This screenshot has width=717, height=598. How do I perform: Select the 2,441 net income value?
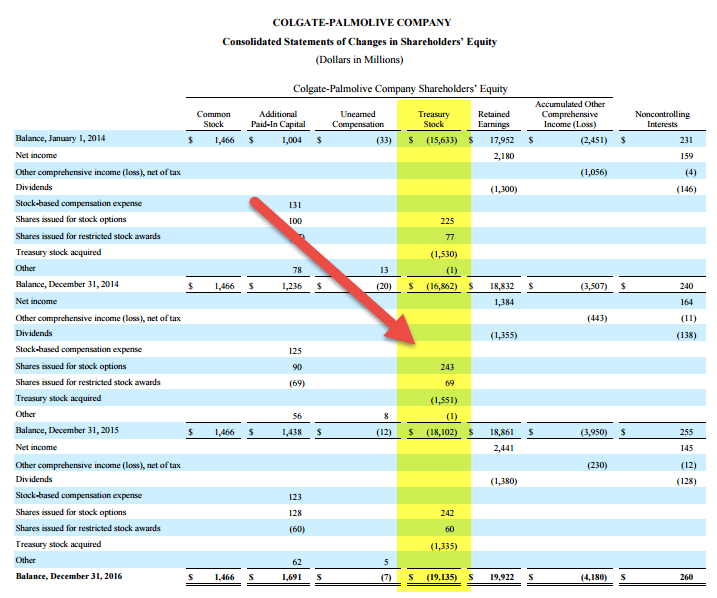pos(503,448)
